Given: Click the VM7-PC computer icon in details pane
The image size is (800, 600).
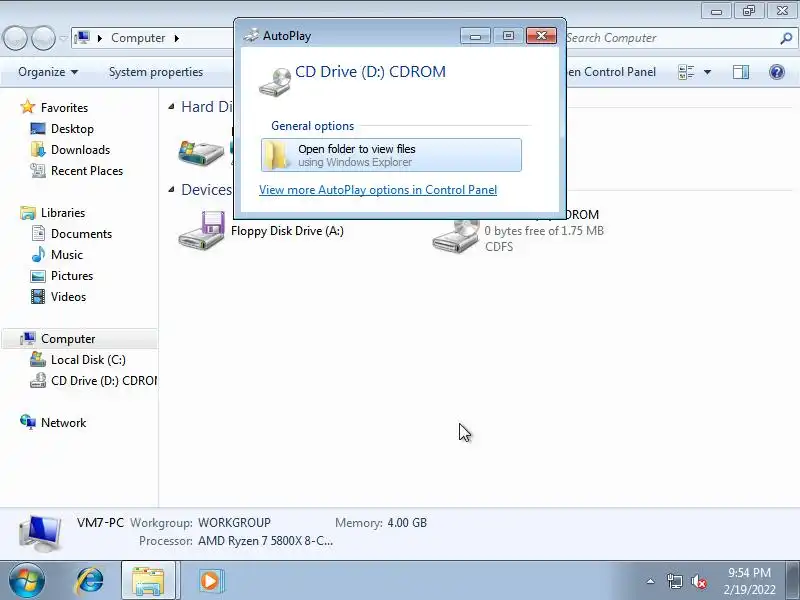Looking at the screenshot, I should [x=40, y=533].
